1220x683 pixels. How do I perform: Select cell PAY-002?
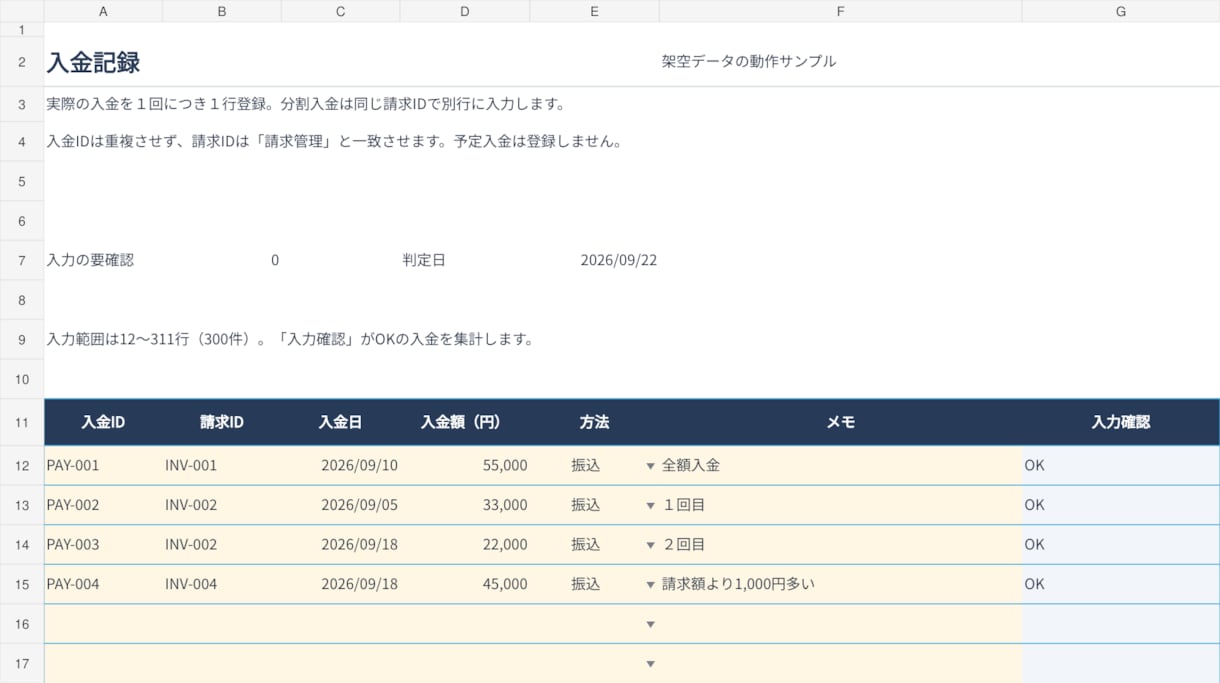click(103, 505)
